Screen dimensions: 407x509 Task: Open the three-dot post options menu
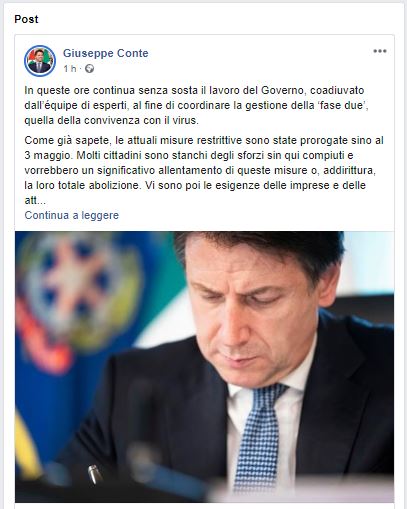tap(380, 51)
